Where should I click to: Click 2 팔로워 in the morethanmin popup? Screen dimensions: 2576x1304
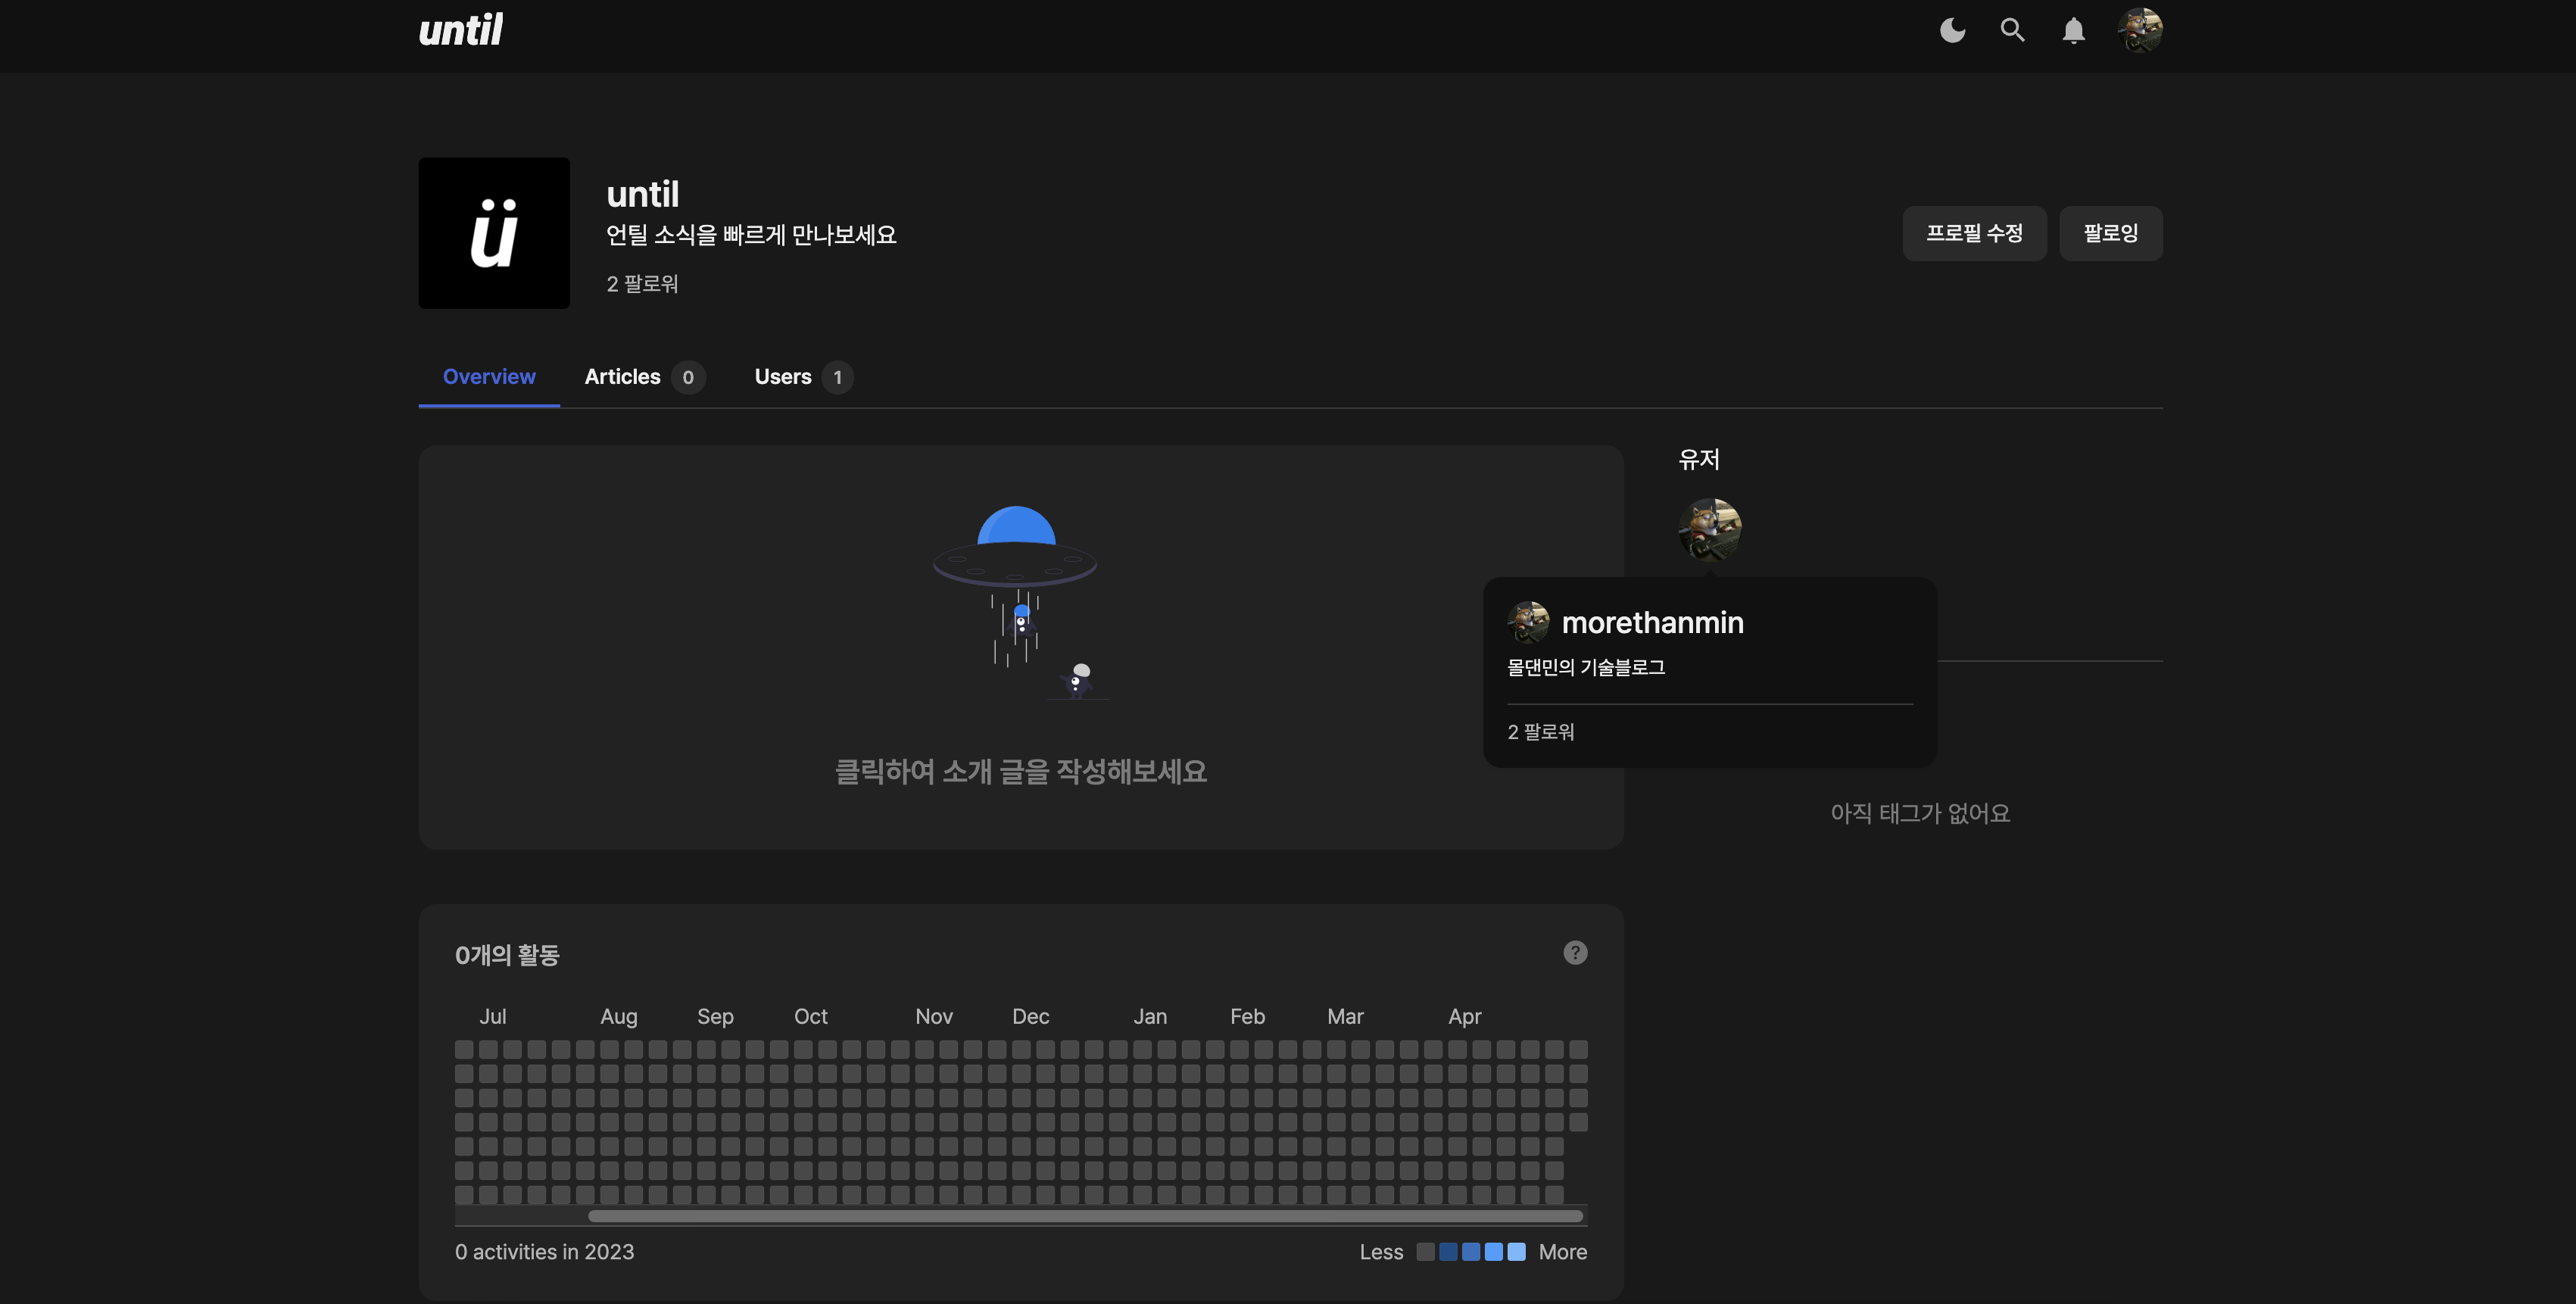click(1540, 732)
